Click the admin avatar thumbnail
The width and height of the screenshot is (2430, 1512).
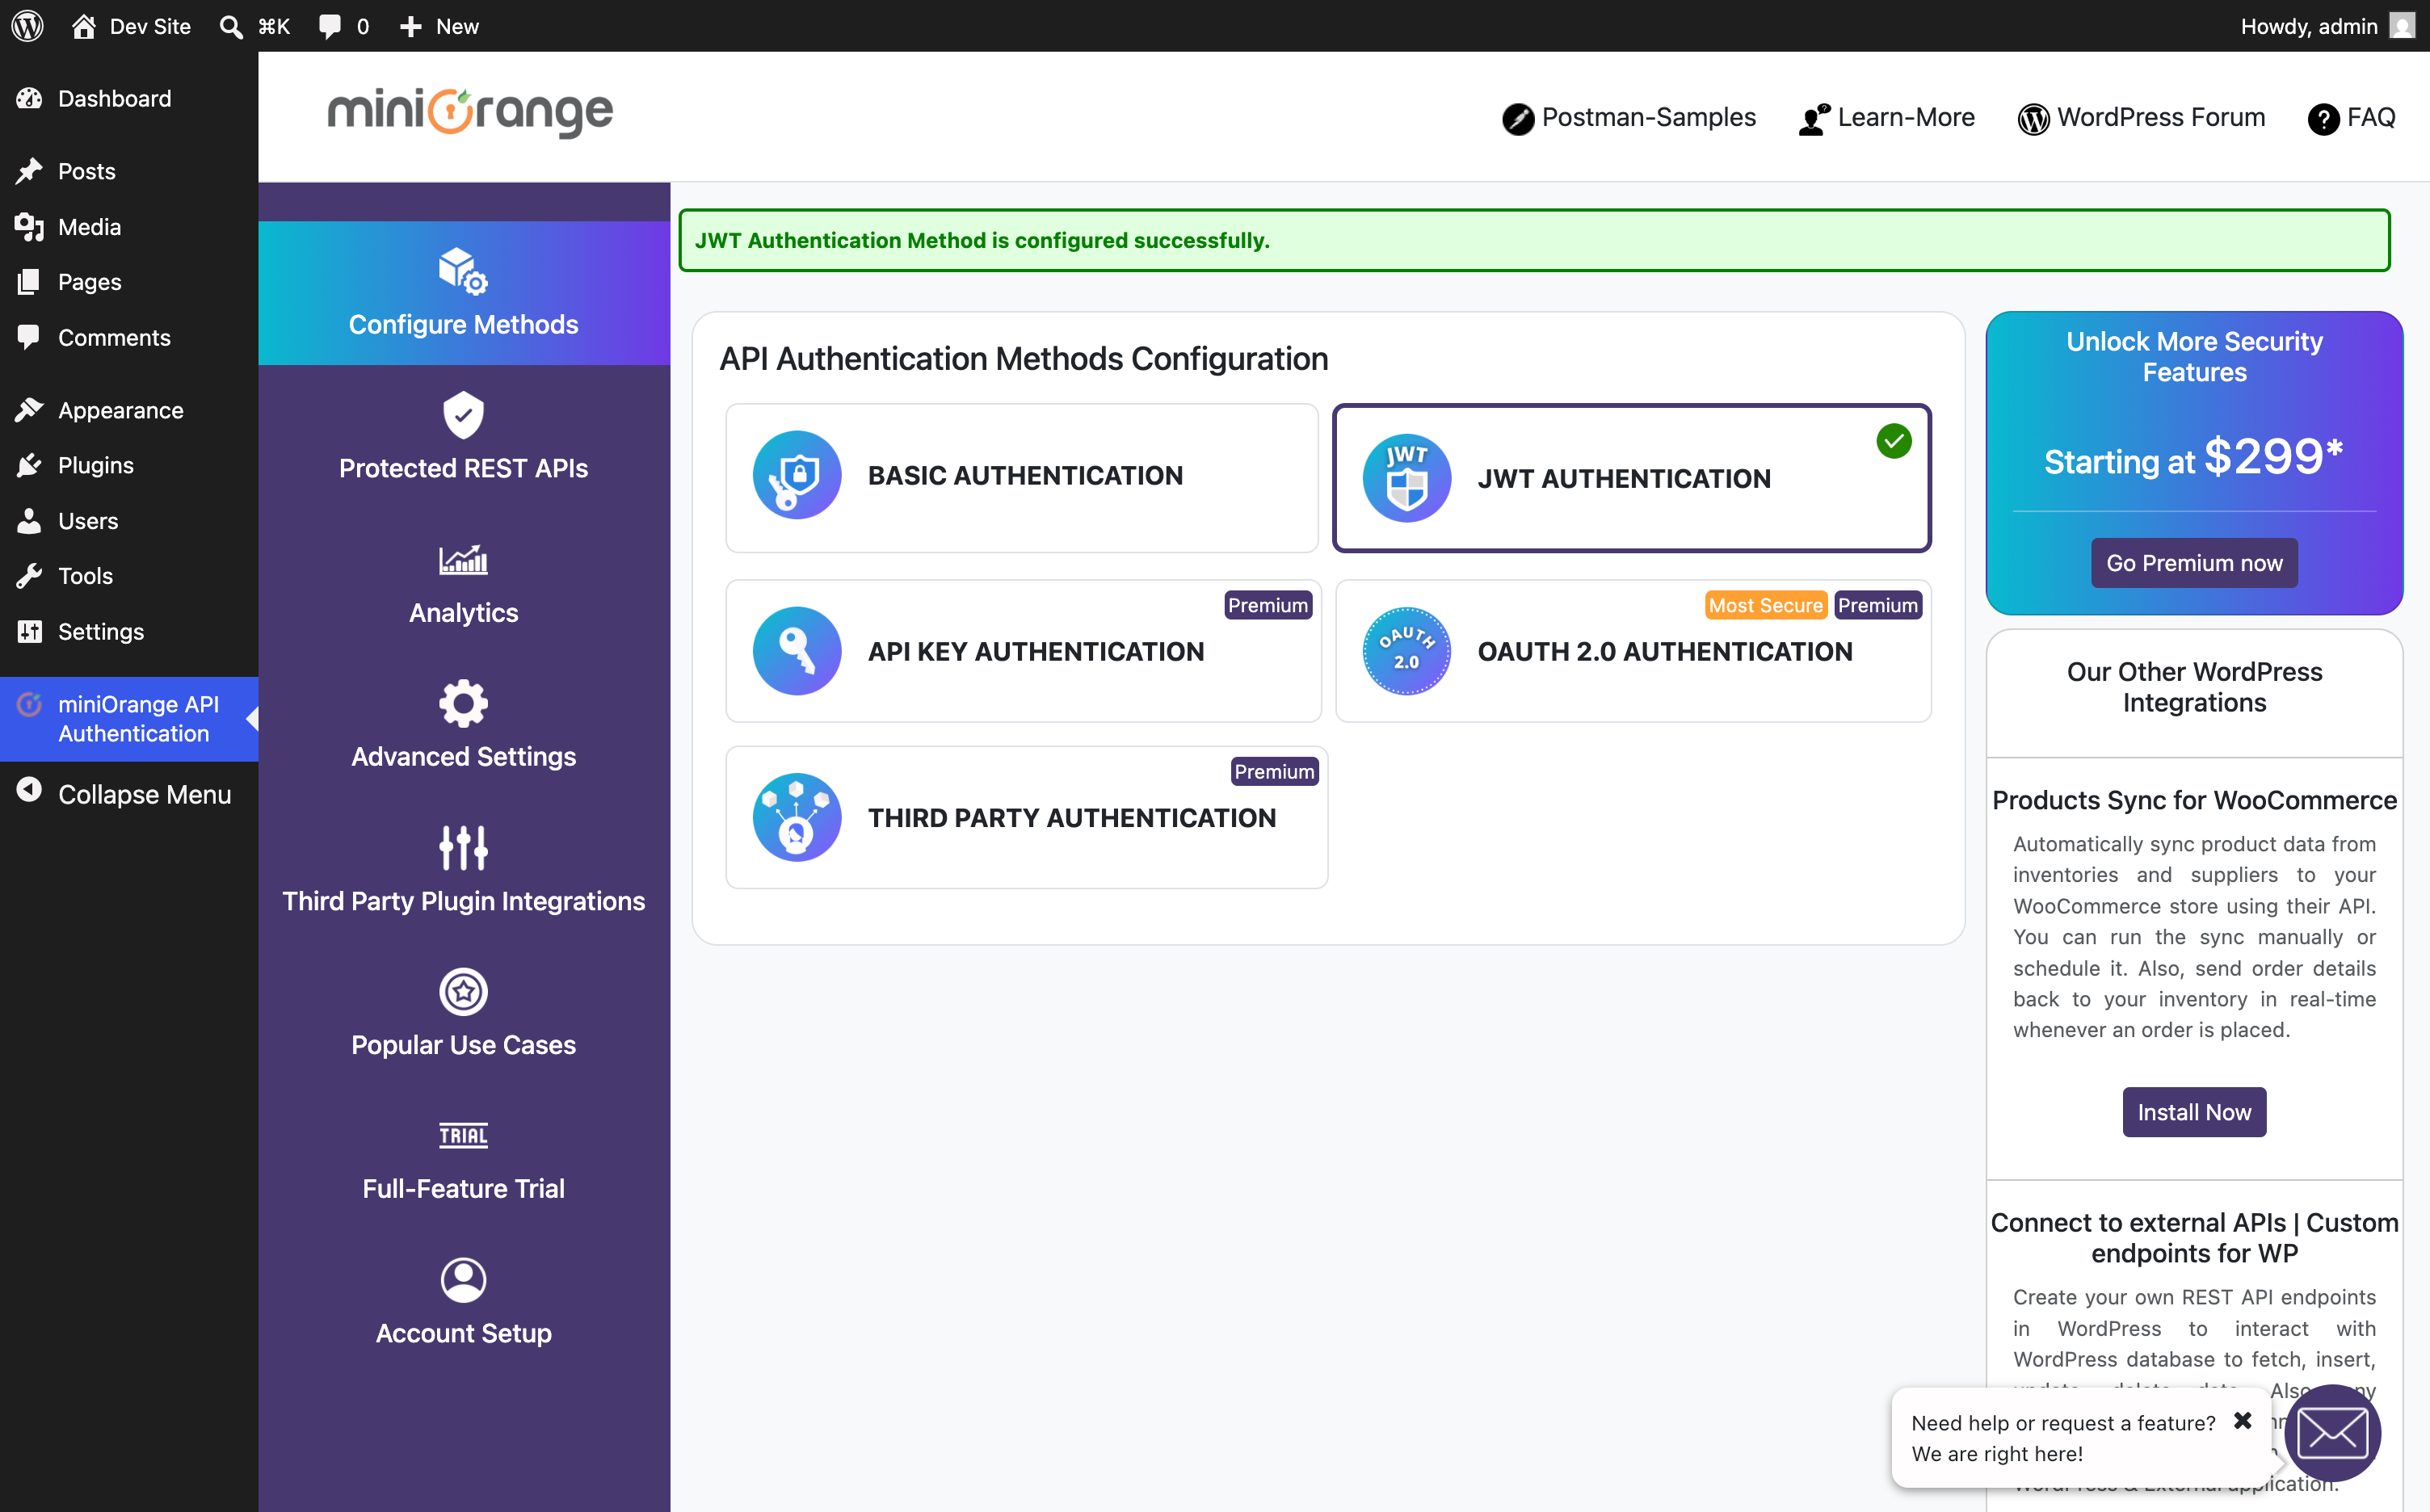[x=2403, y=26]
